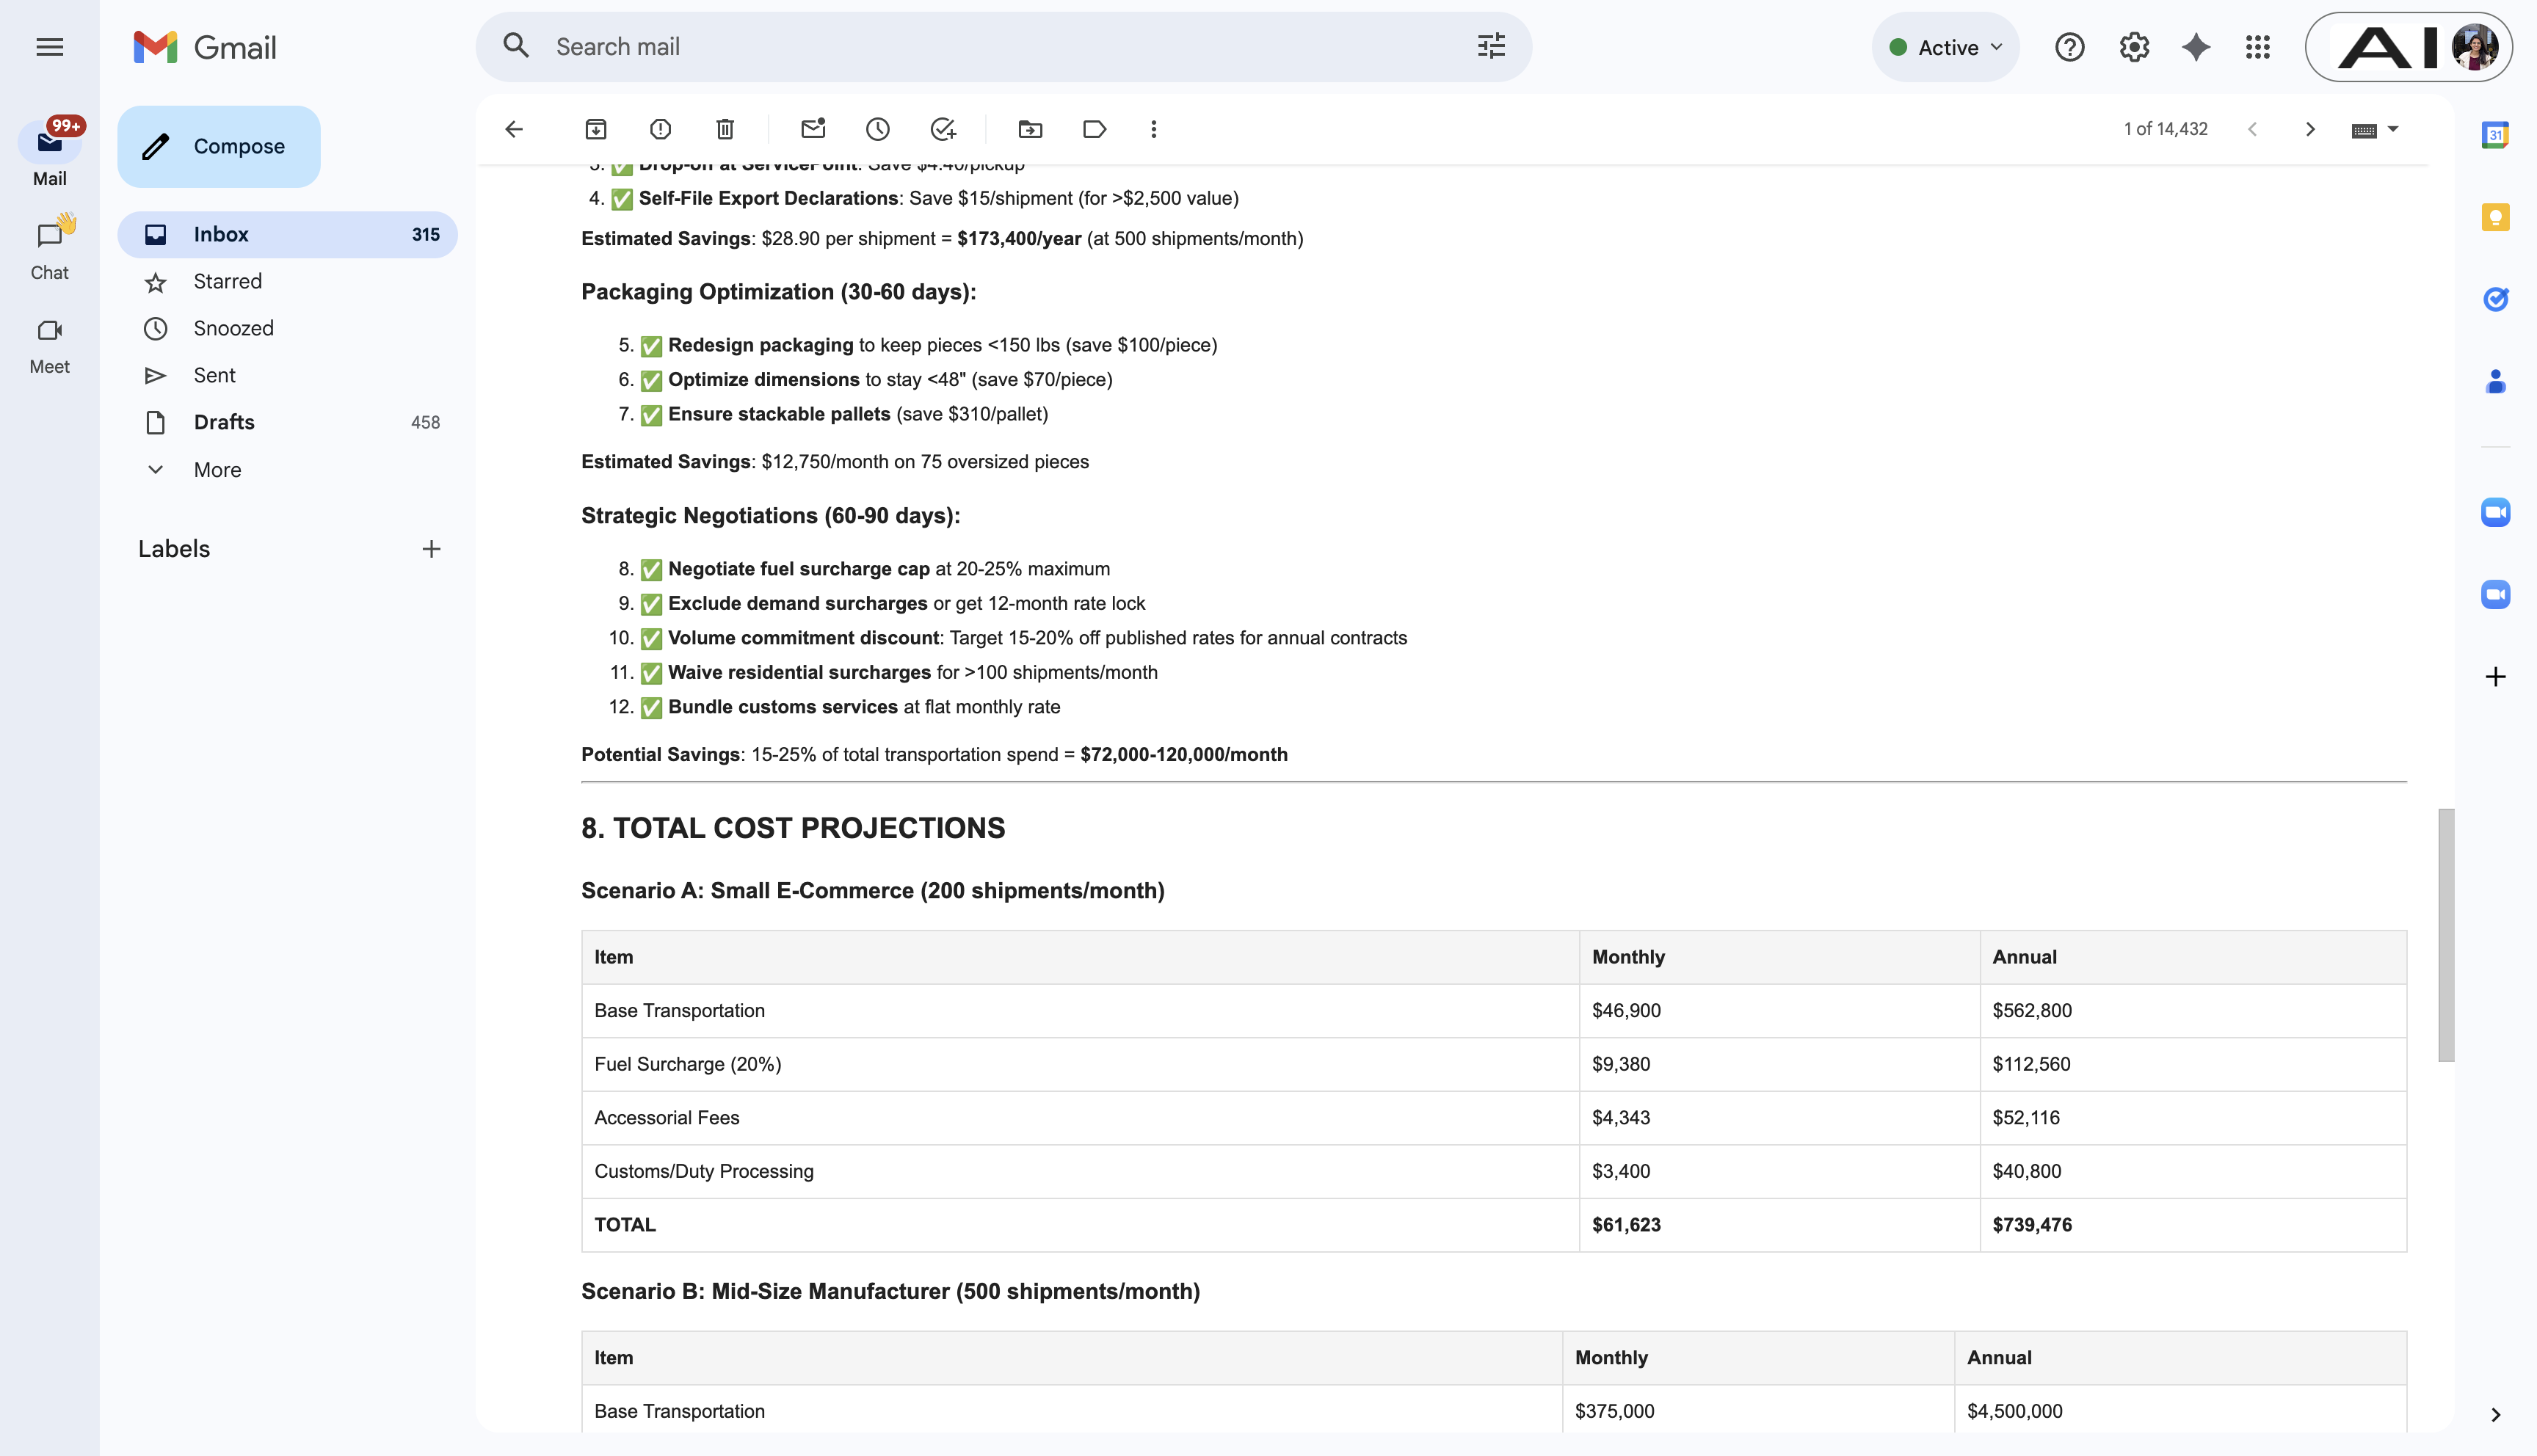Delete the email with trash icon
The width and height of the screenshot is (2537, 1456).
point(725,129)
